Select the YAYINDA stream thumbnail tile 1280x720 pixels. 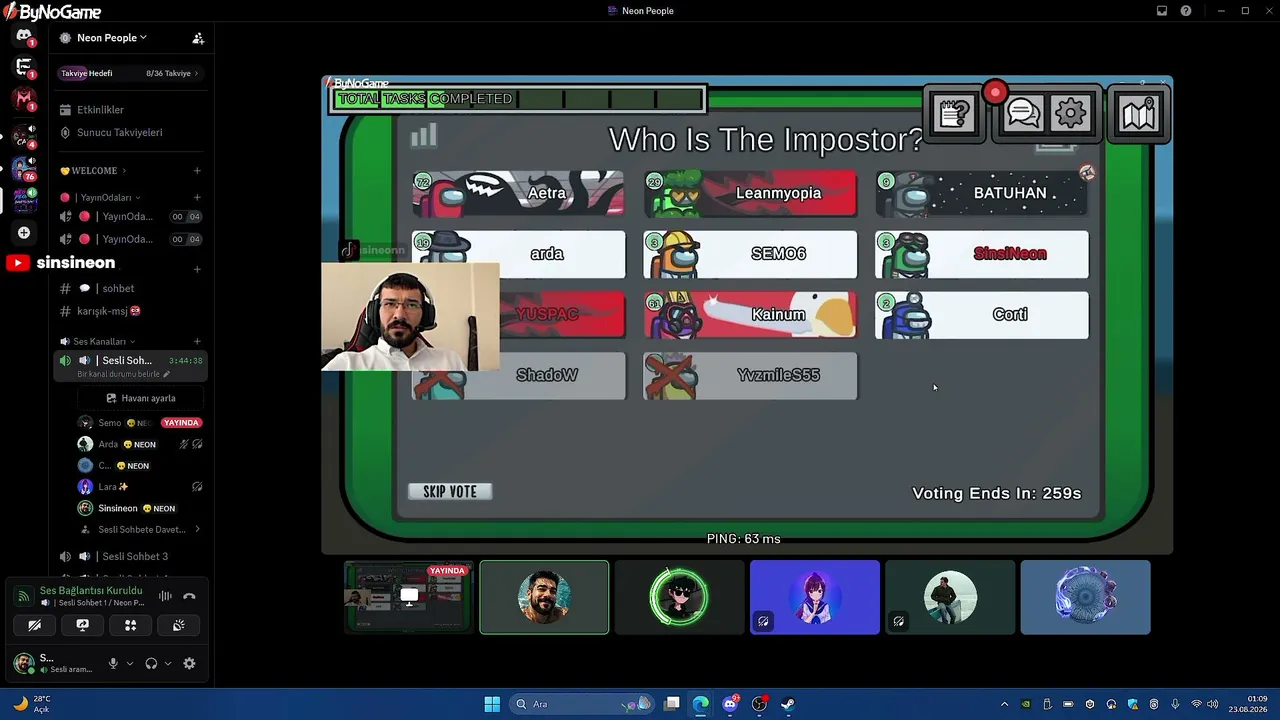click(x=408, y=597)
